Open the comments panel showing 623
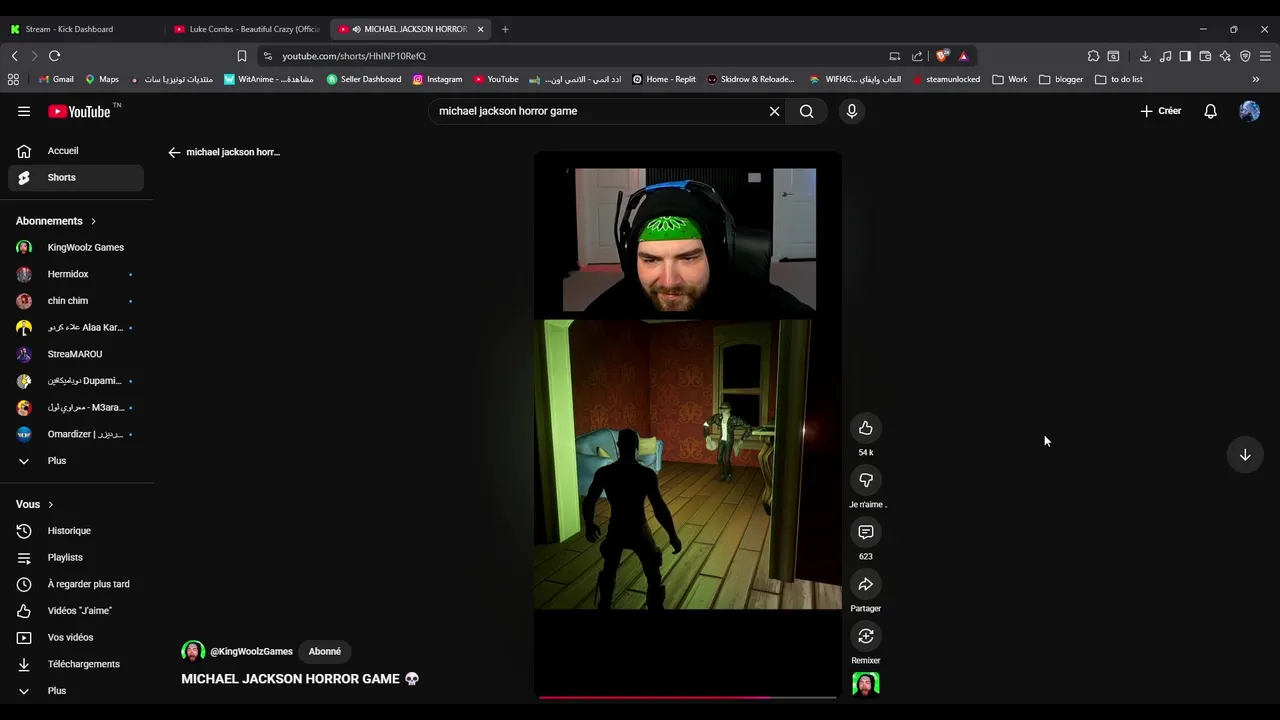The width and height of the screenshot is (1280, 720). tap(866, 532)
